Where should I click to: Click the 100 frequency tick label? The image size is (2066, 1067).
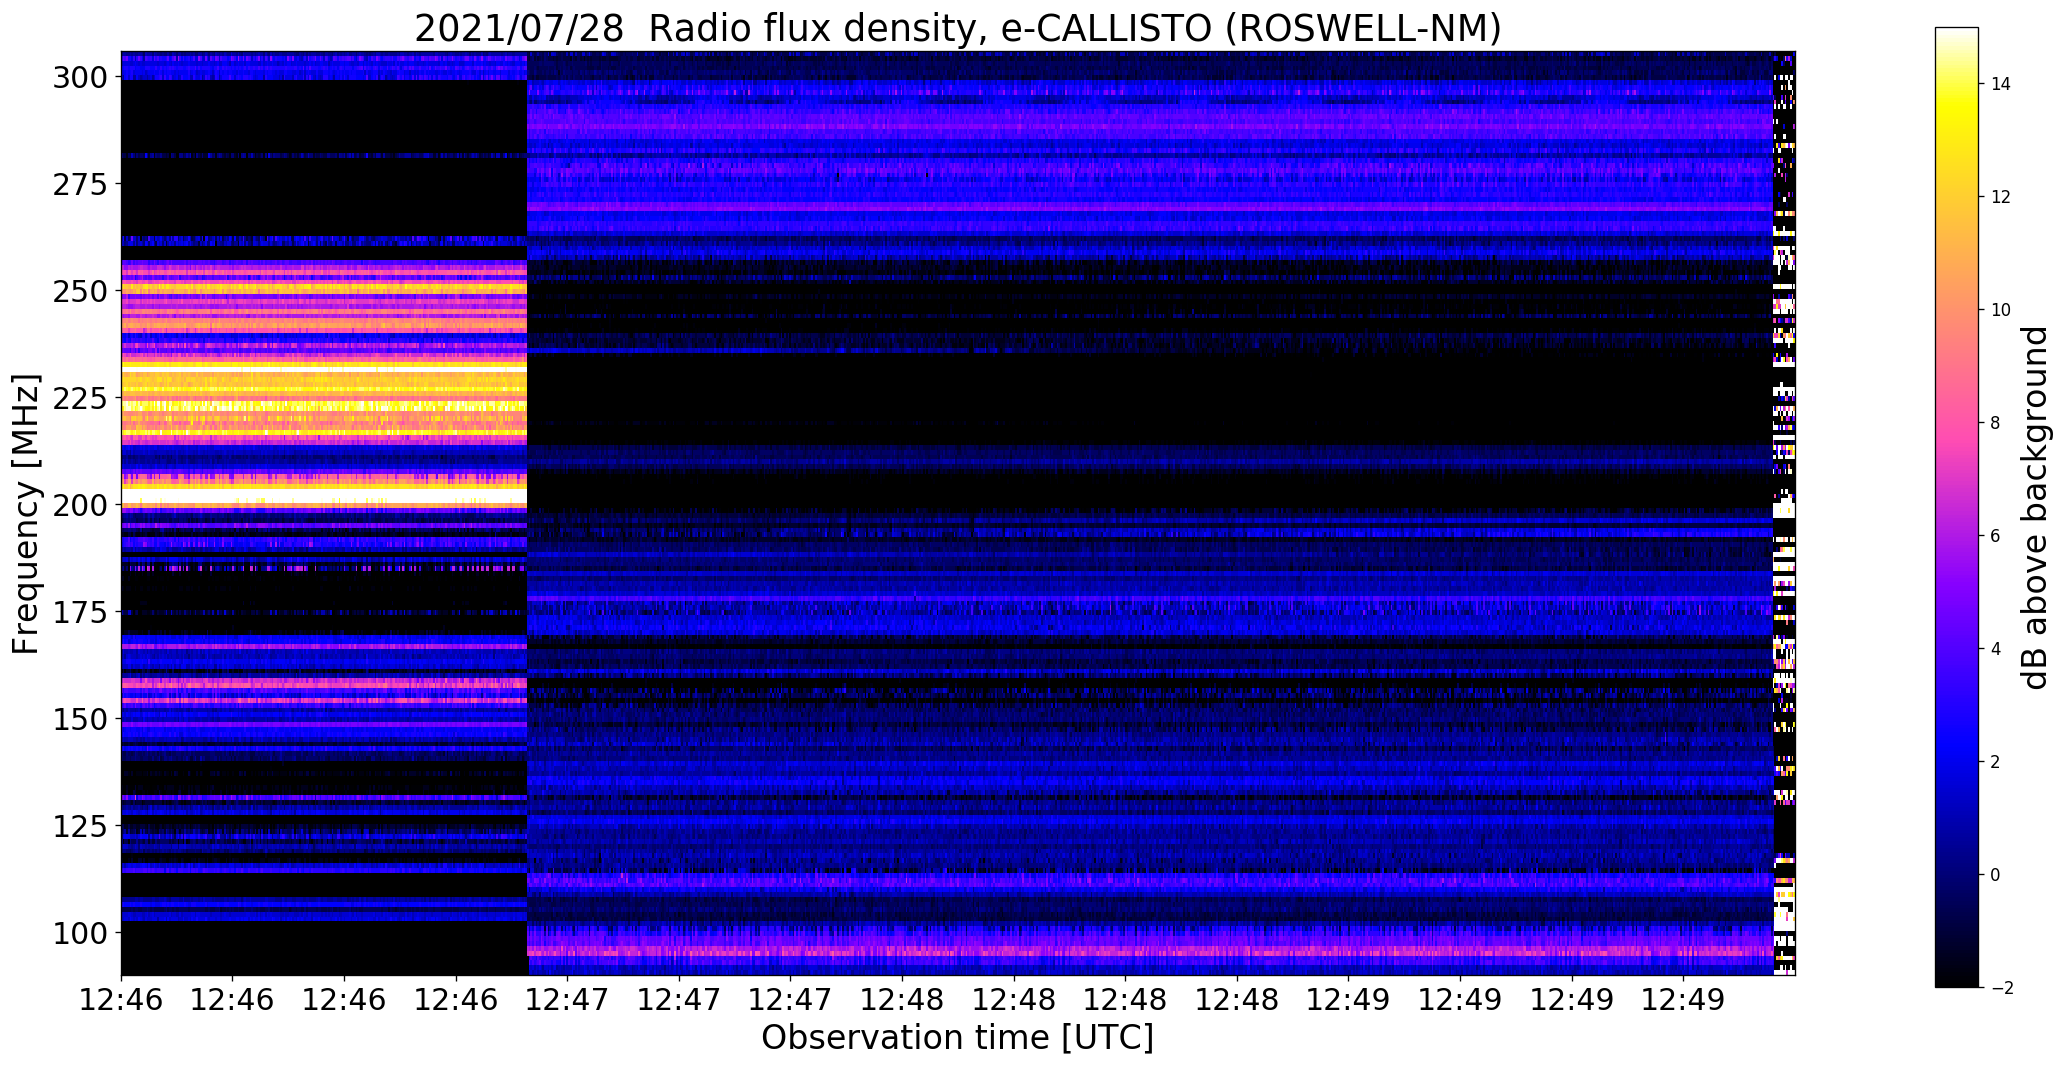tap(81, 933)
